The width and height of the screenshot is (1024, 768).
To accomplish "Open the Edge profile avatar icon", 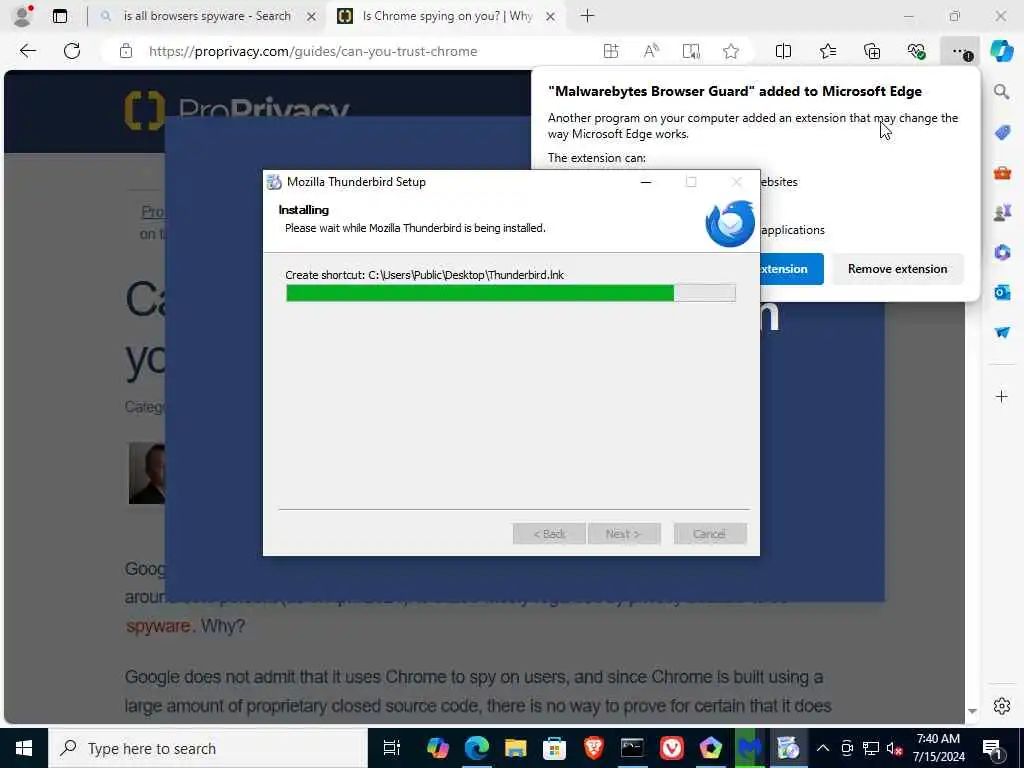I will tap(22, 16).
